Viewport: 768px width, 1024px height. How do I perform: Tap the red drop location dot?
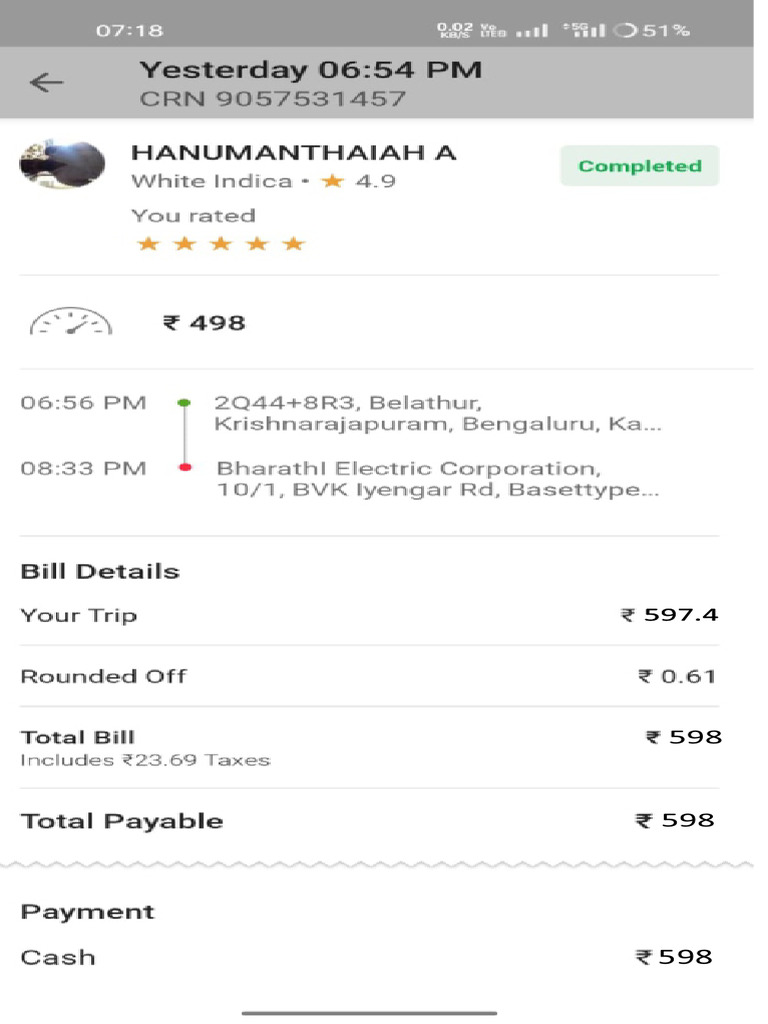184,467
